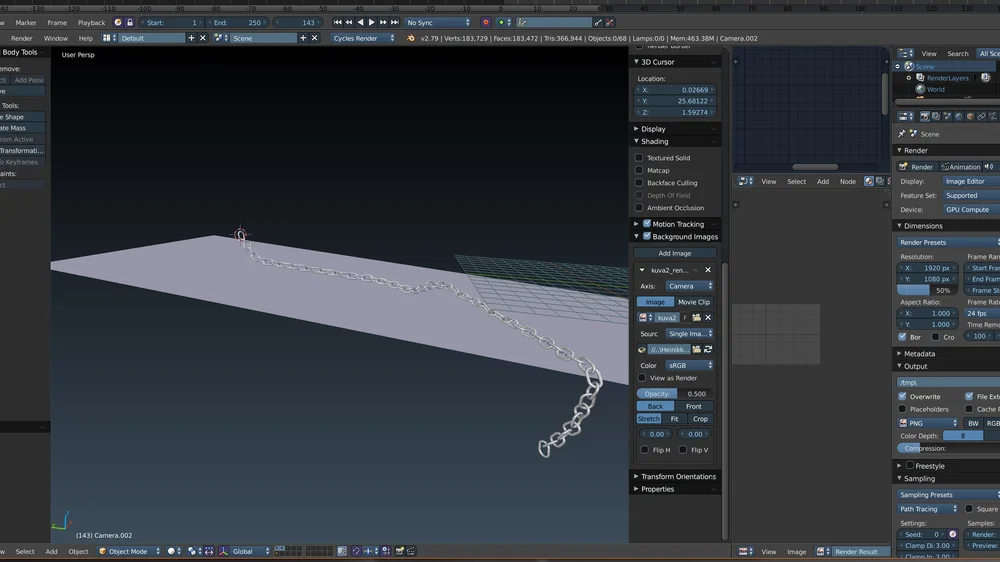Open the Global orientation dropdown

[251, 551]
